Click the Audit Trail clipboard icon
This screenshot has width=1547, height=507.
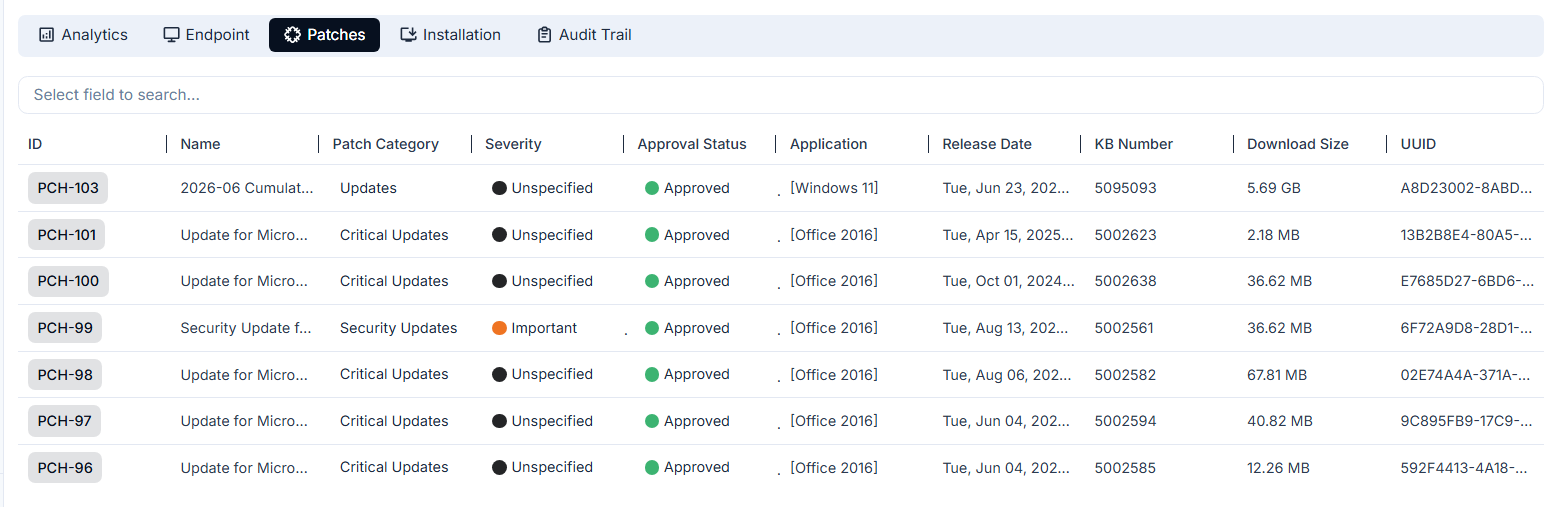tap(544, 35)
